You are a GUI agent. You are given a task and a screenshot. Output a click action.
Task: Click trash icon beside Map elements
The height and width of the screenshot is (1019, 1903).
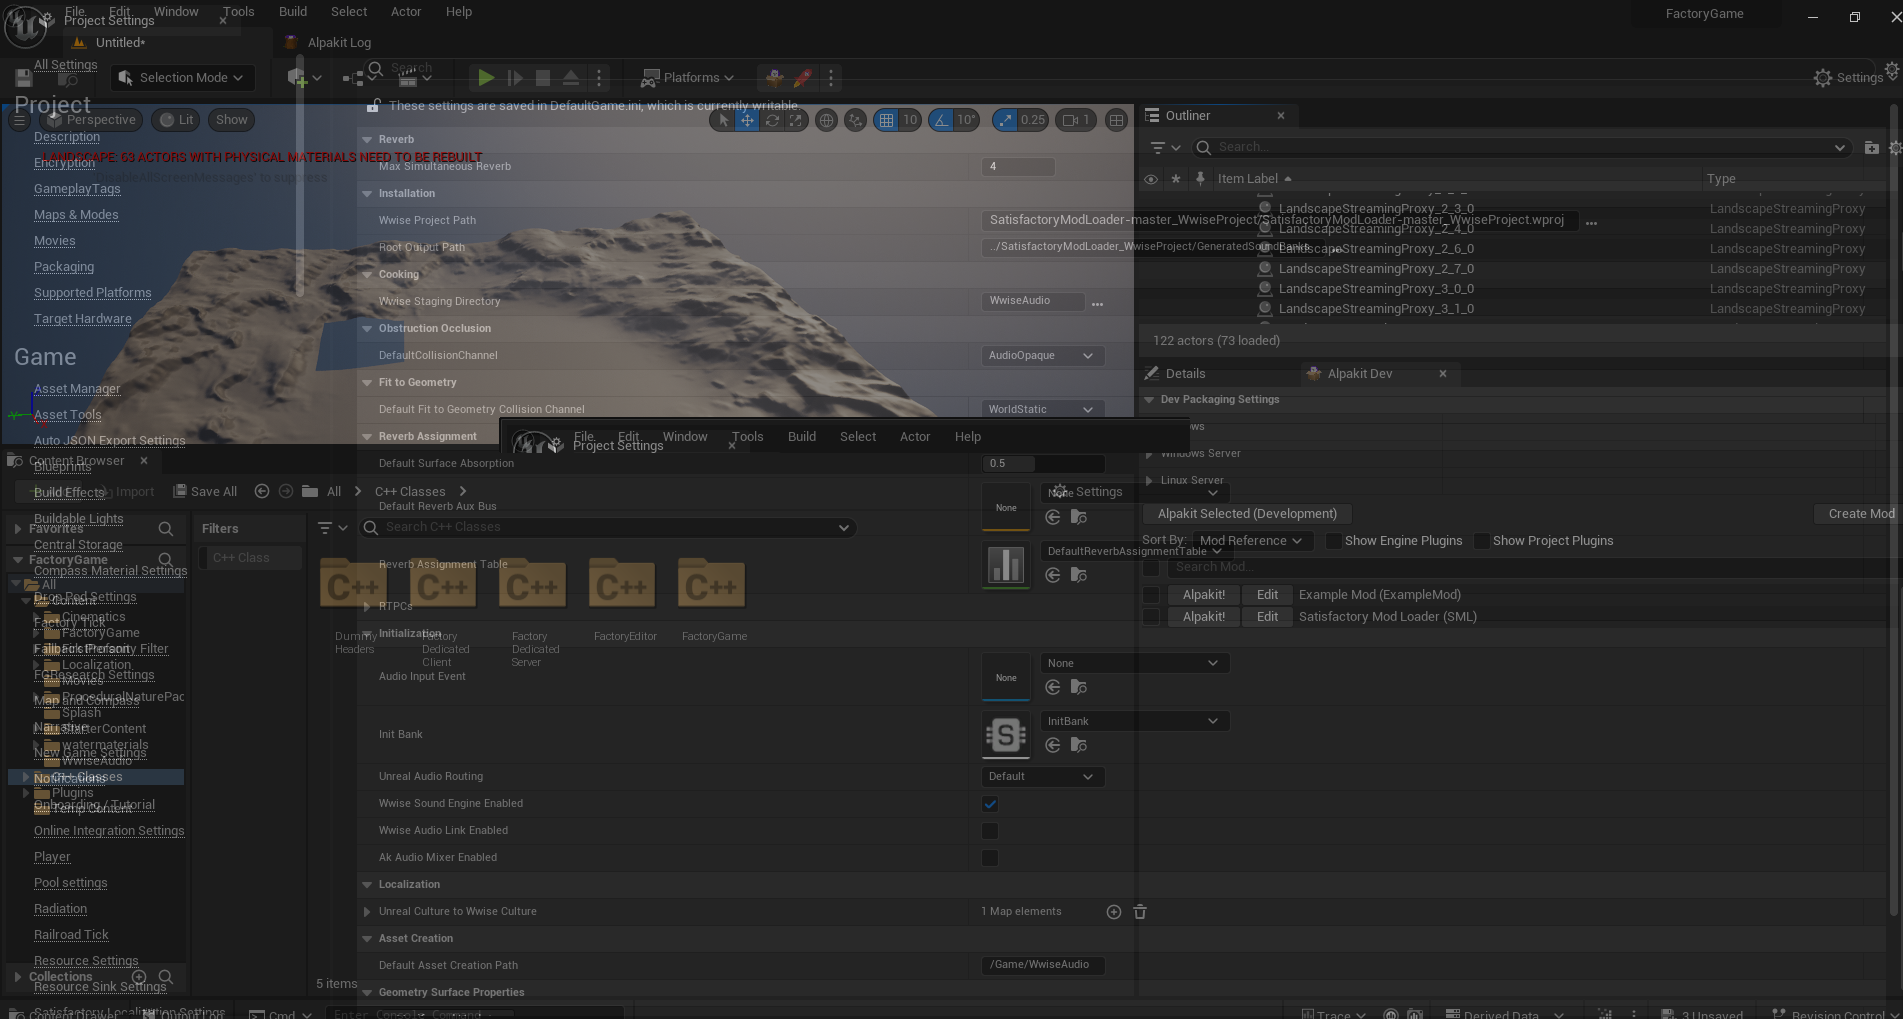[x=1140, y=912]
